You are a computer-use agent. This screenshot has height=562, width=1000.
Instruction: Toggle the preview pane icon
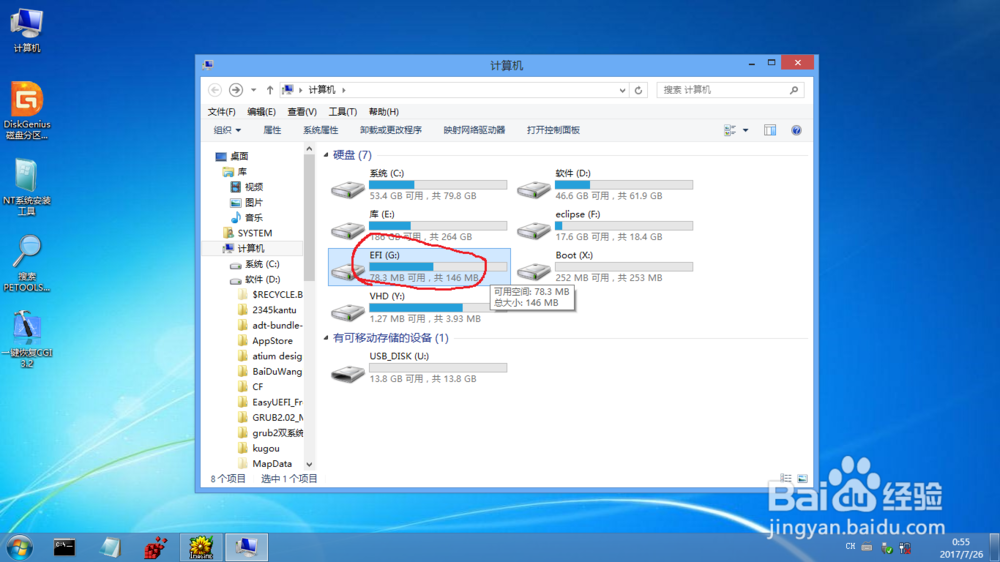pyautogui.click(x=770, y=130)
